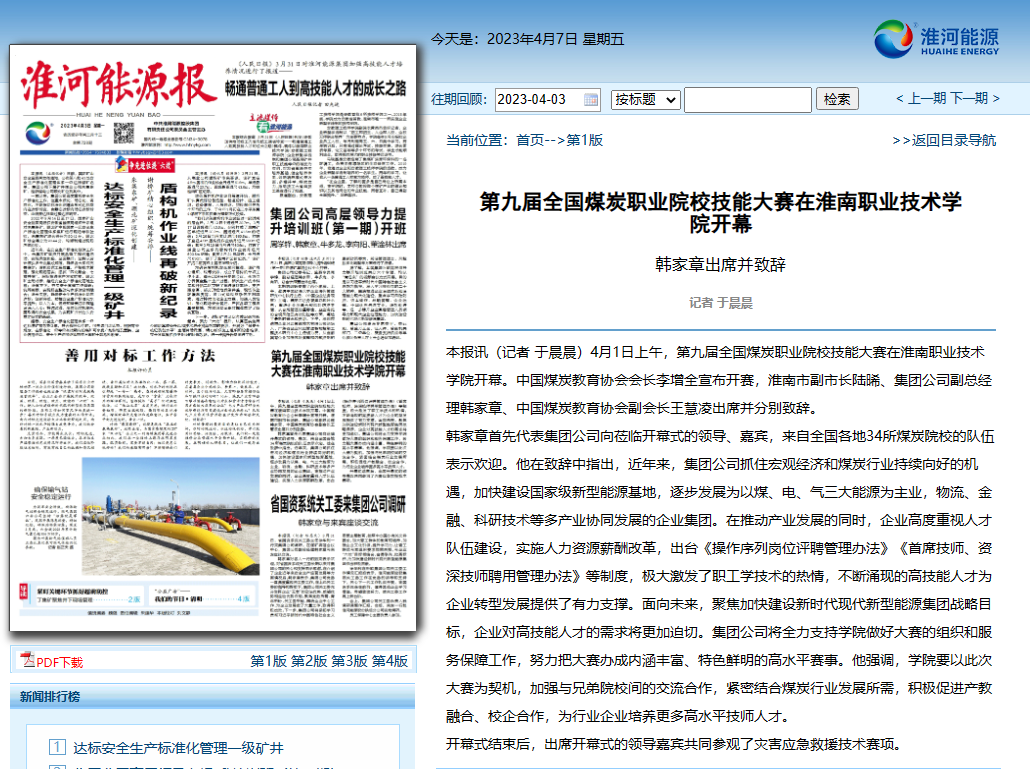Click the 检索 search button
The height and width of the screenshot is (769, 1030).
click(837, 99)
